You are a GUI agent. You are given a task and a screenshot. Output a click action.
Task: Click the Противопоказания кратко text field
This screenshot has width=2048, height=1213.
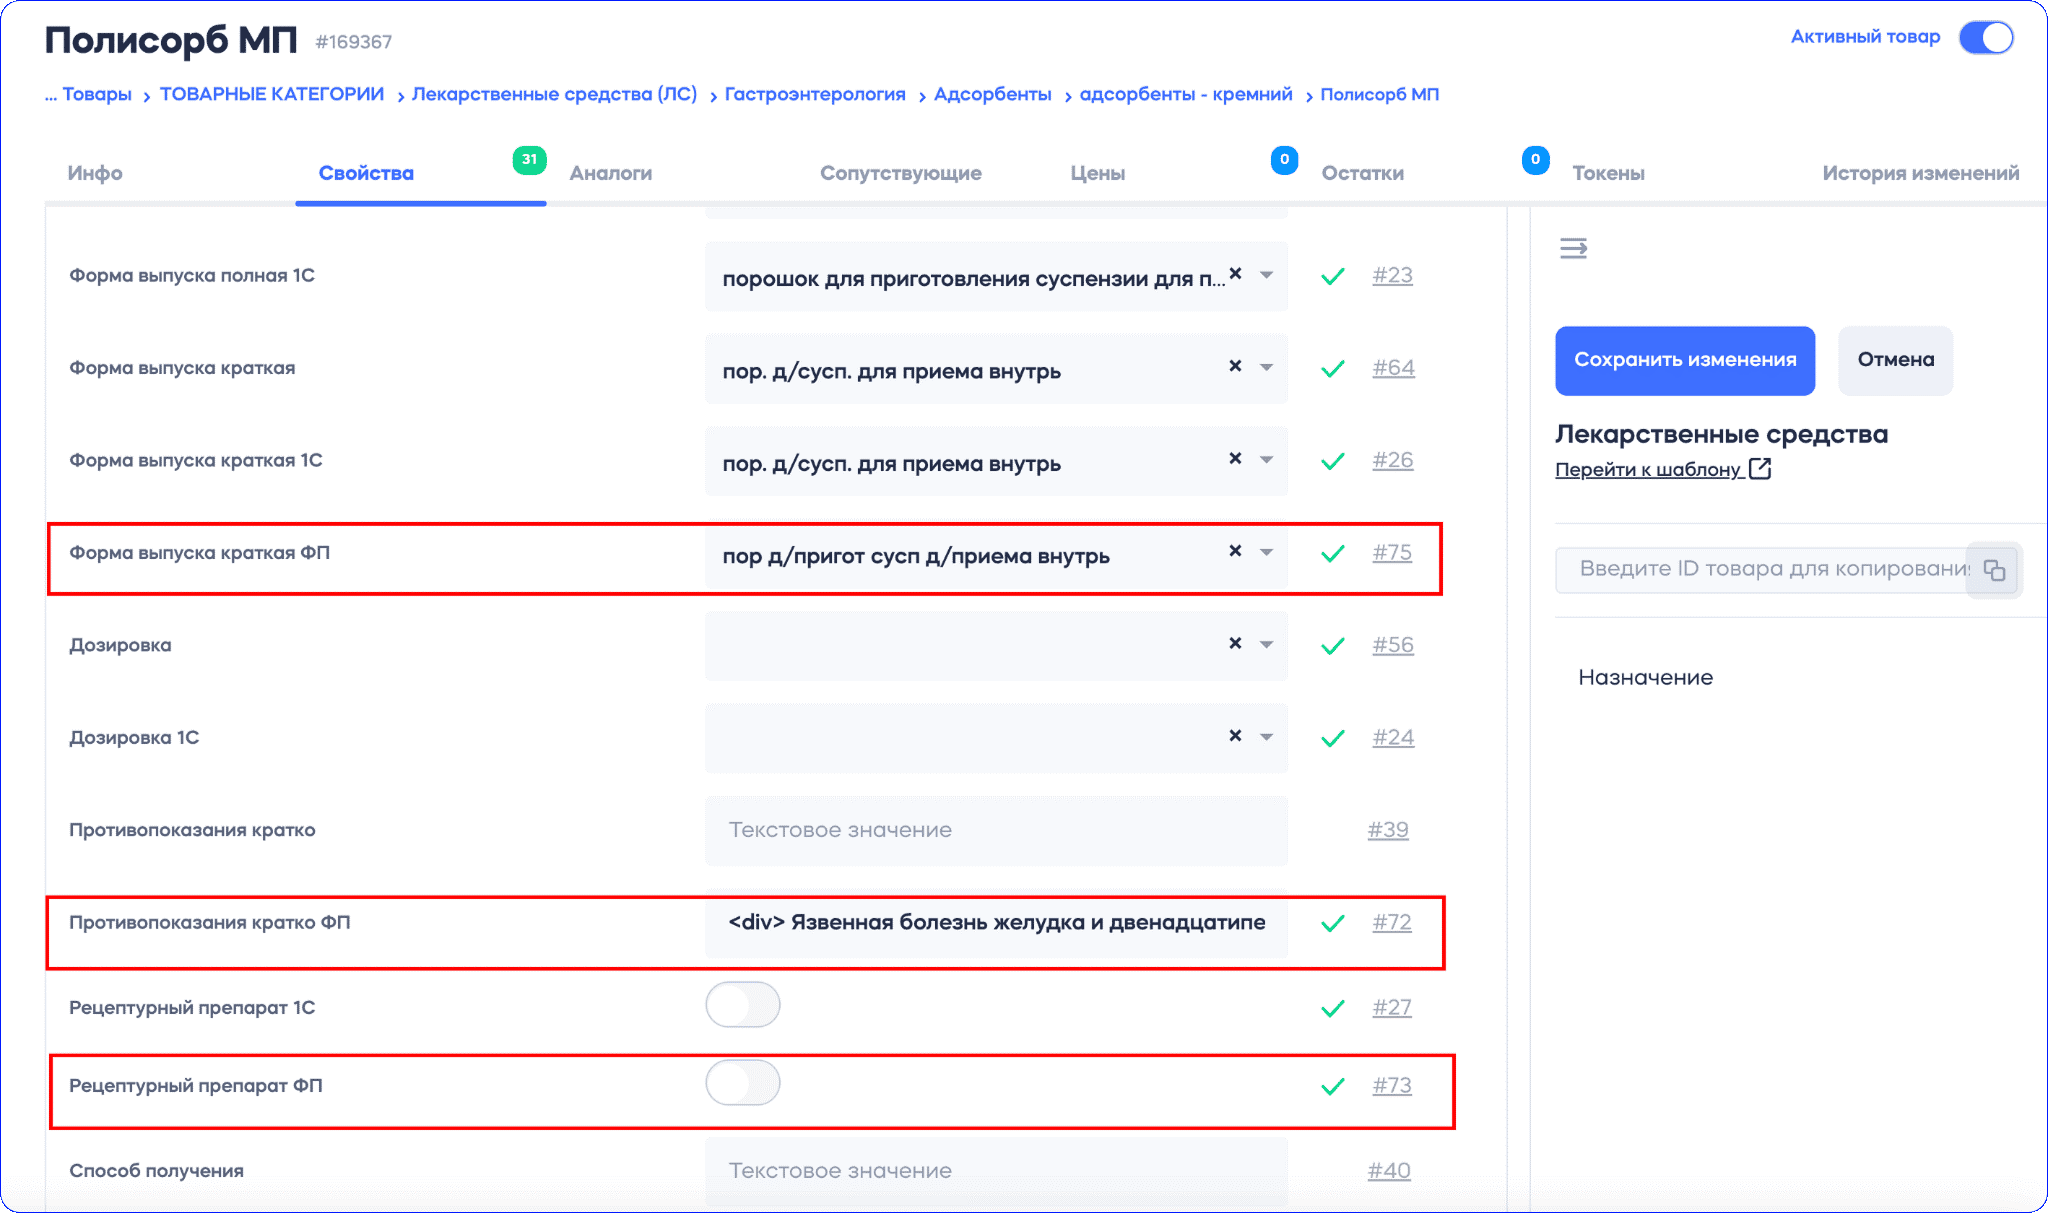point(995,830)
